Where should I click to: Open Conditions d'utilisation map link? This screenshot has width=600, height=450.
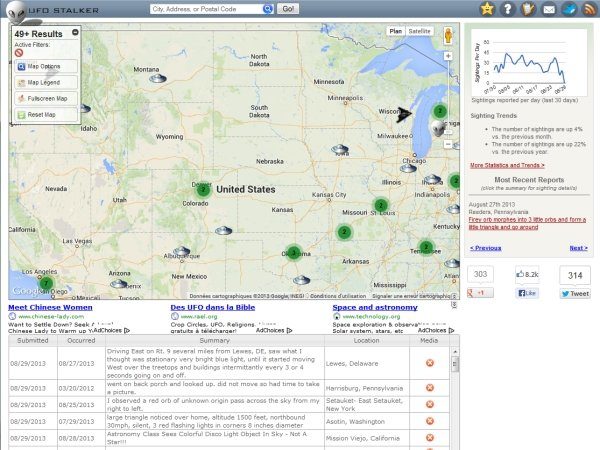coord(338,296)
